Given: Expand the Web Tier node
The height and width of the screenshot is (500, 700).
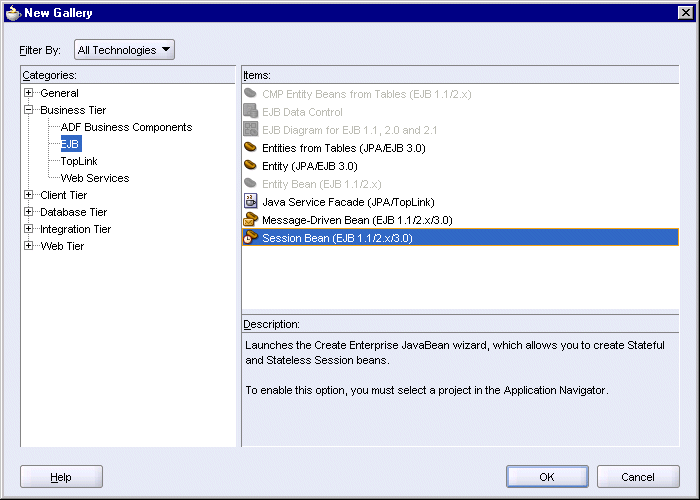Looking at the screenshot, I should point(29,246).
